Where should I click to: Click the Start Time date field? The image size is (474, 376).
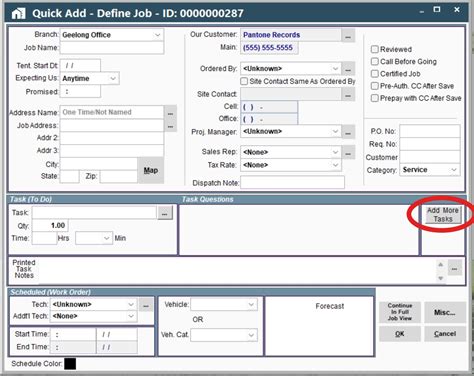click(117, 334)
